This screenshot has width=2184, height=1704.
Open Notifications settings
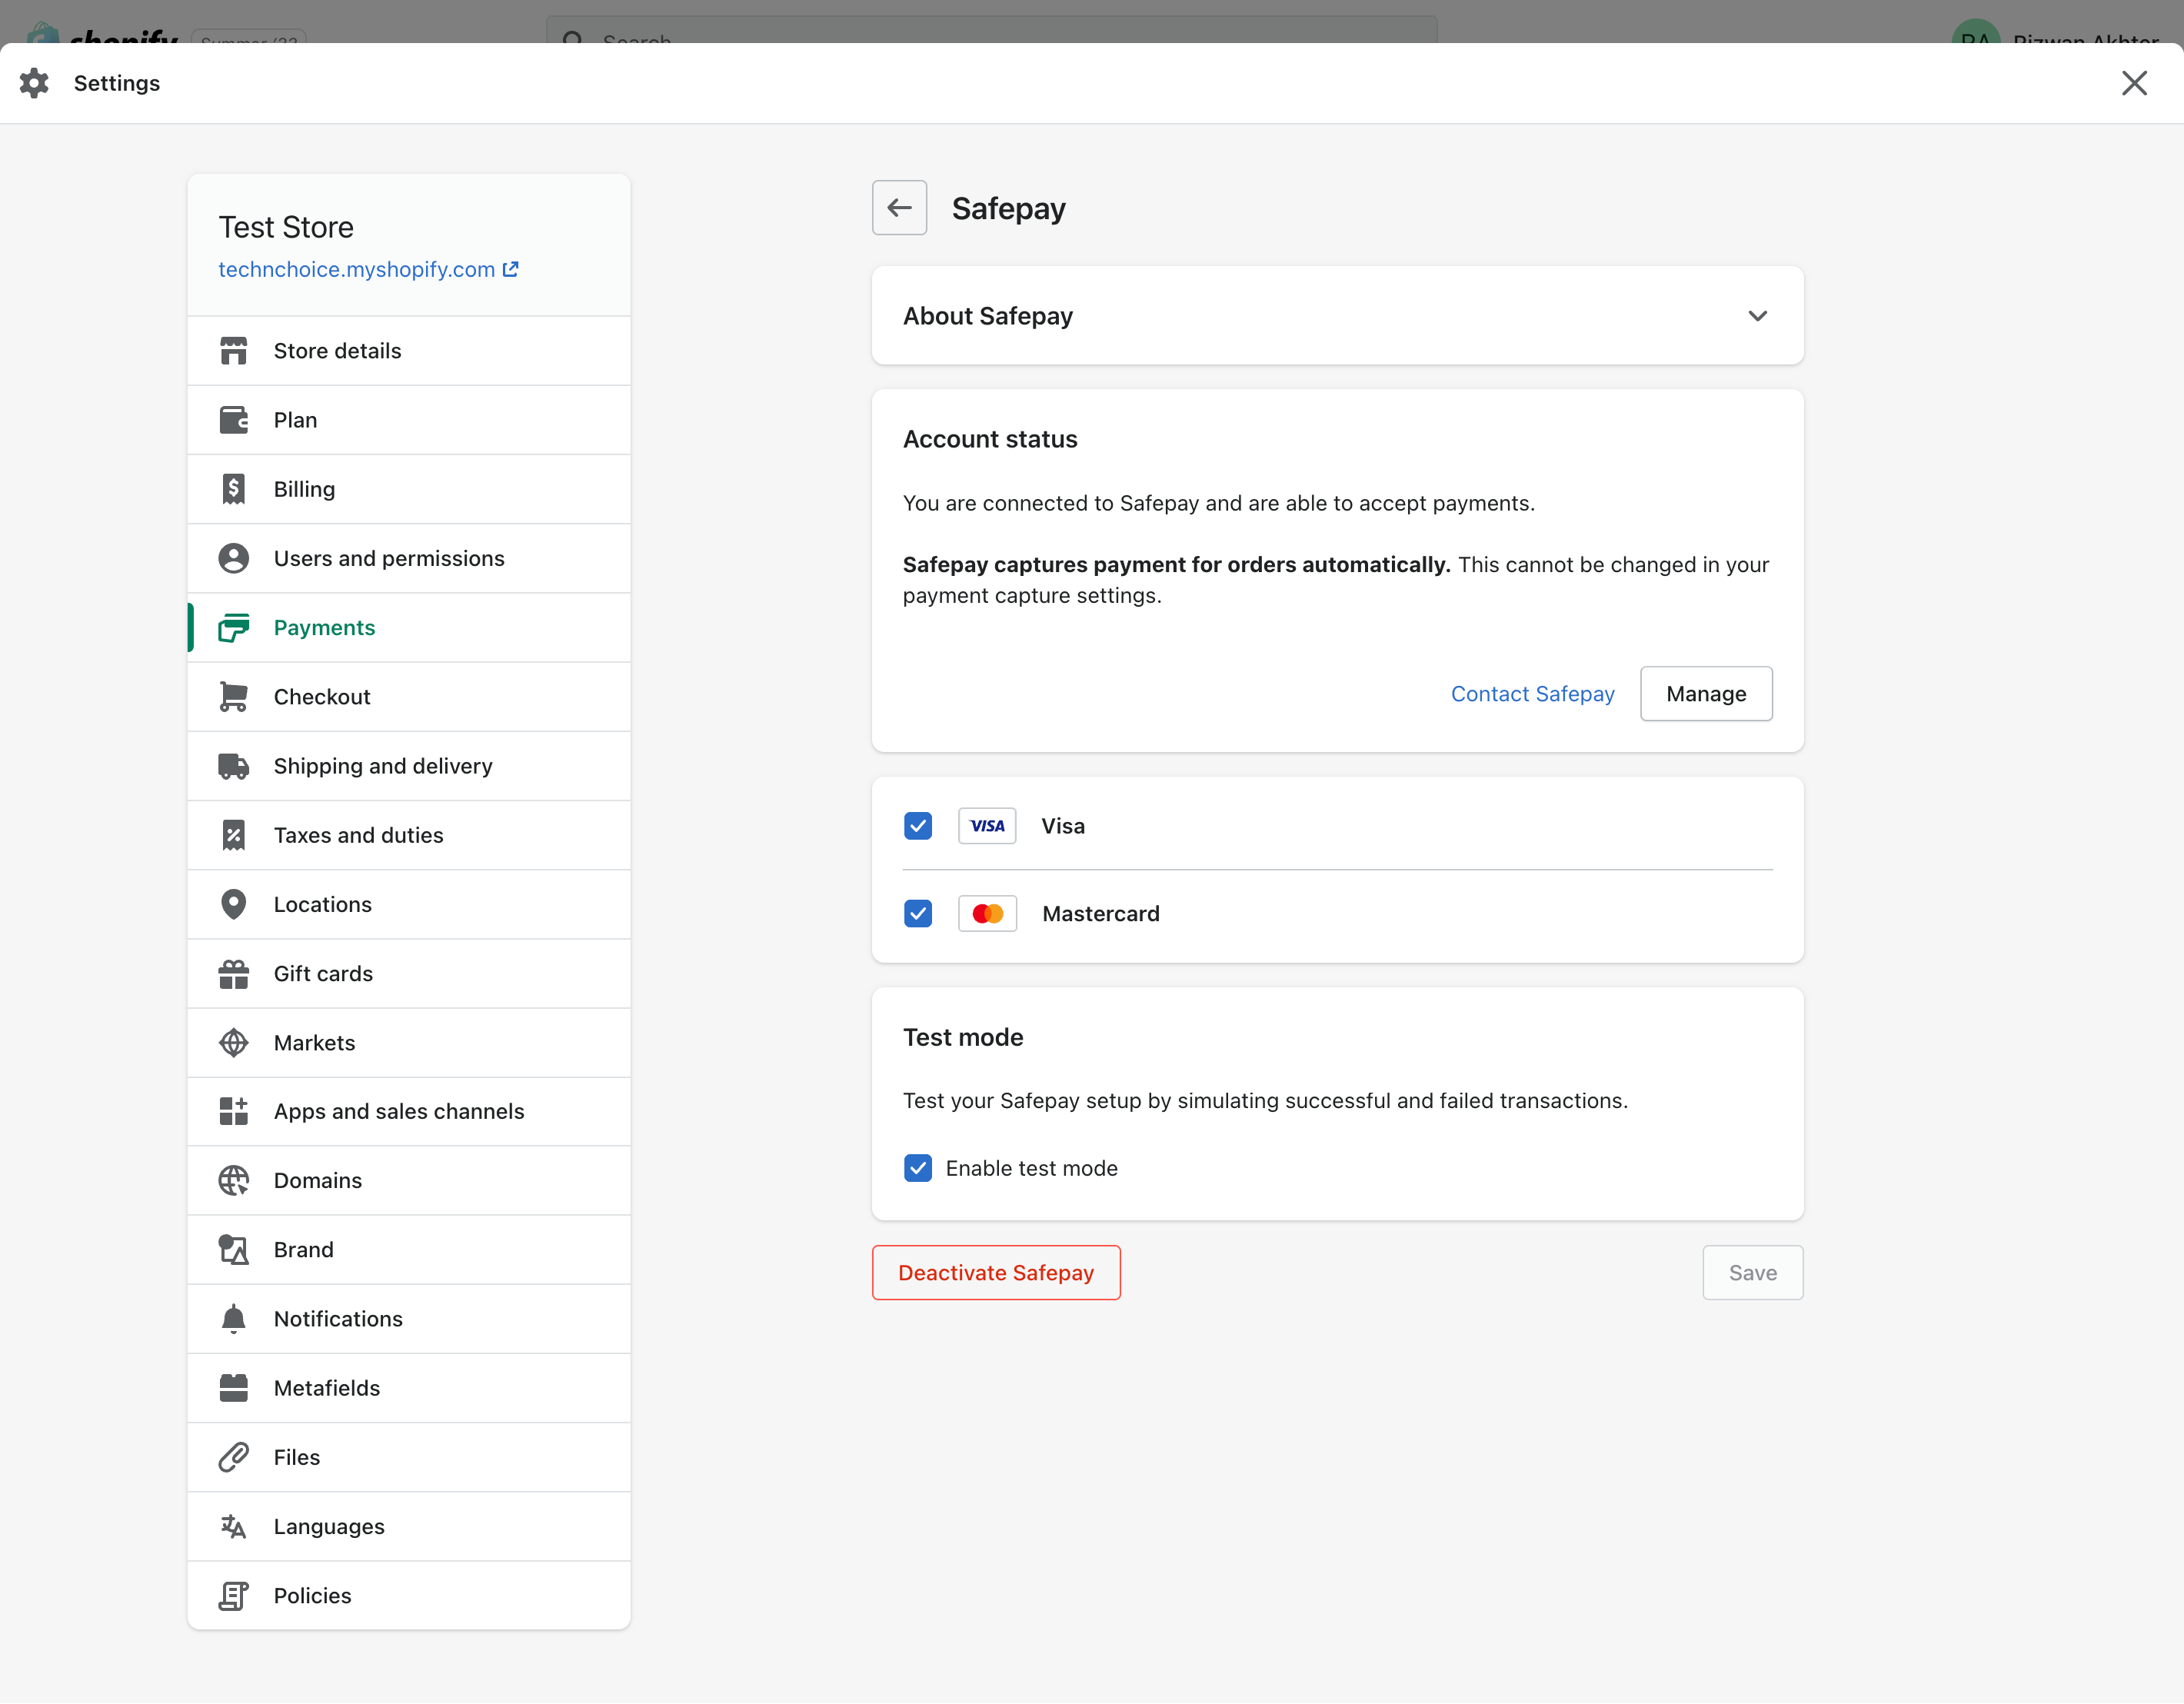coord(409,1319)
